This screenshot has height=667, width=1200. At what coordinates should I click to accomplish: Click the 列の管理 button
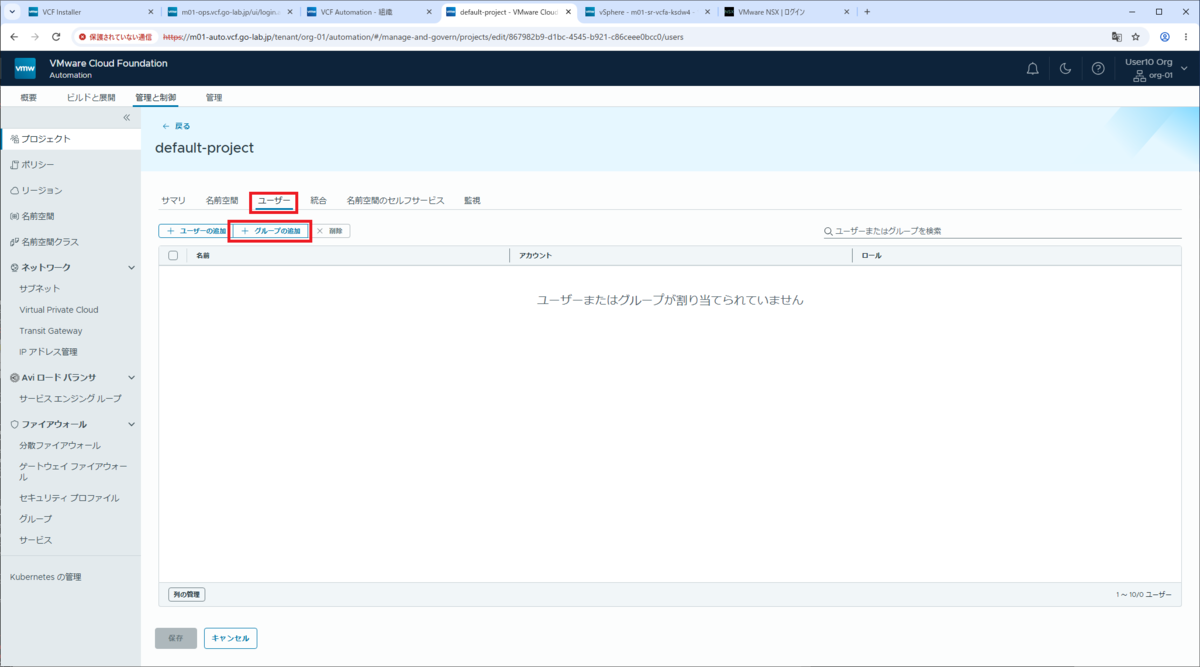point(187,594)
